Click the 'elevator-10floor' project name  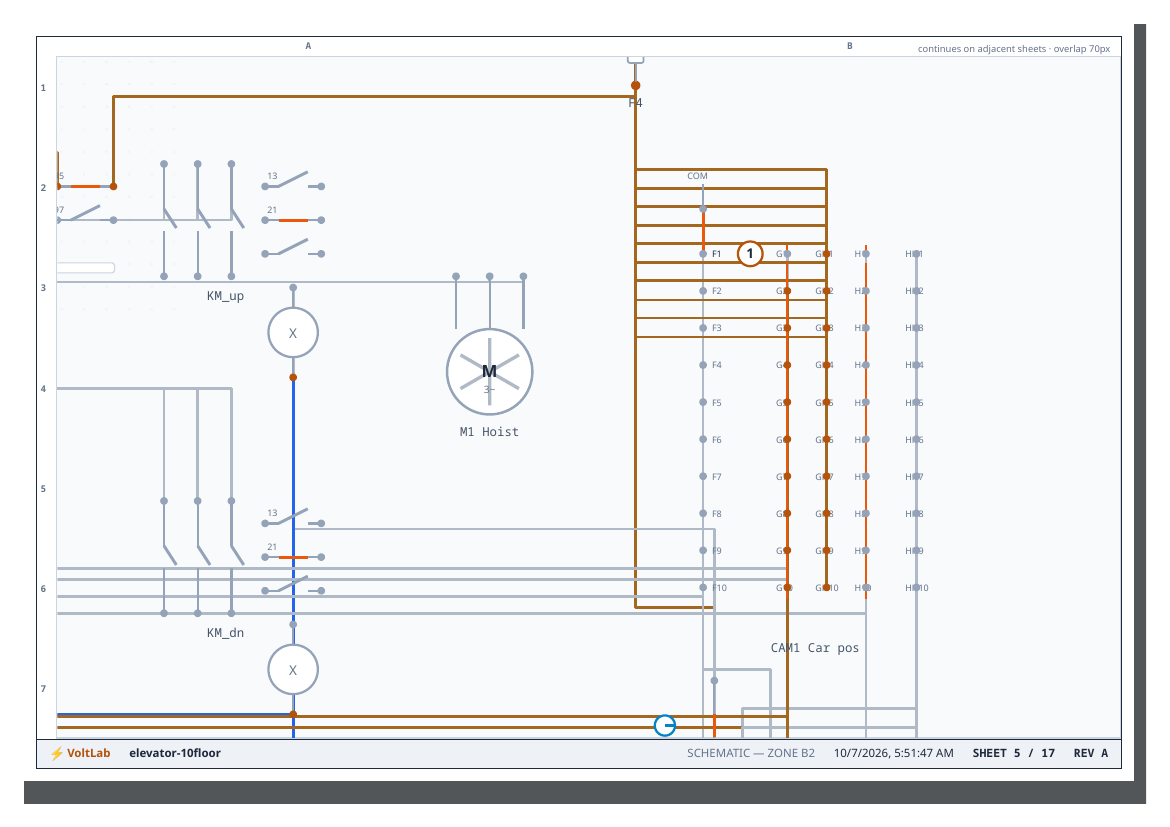[x=175, y=753]
